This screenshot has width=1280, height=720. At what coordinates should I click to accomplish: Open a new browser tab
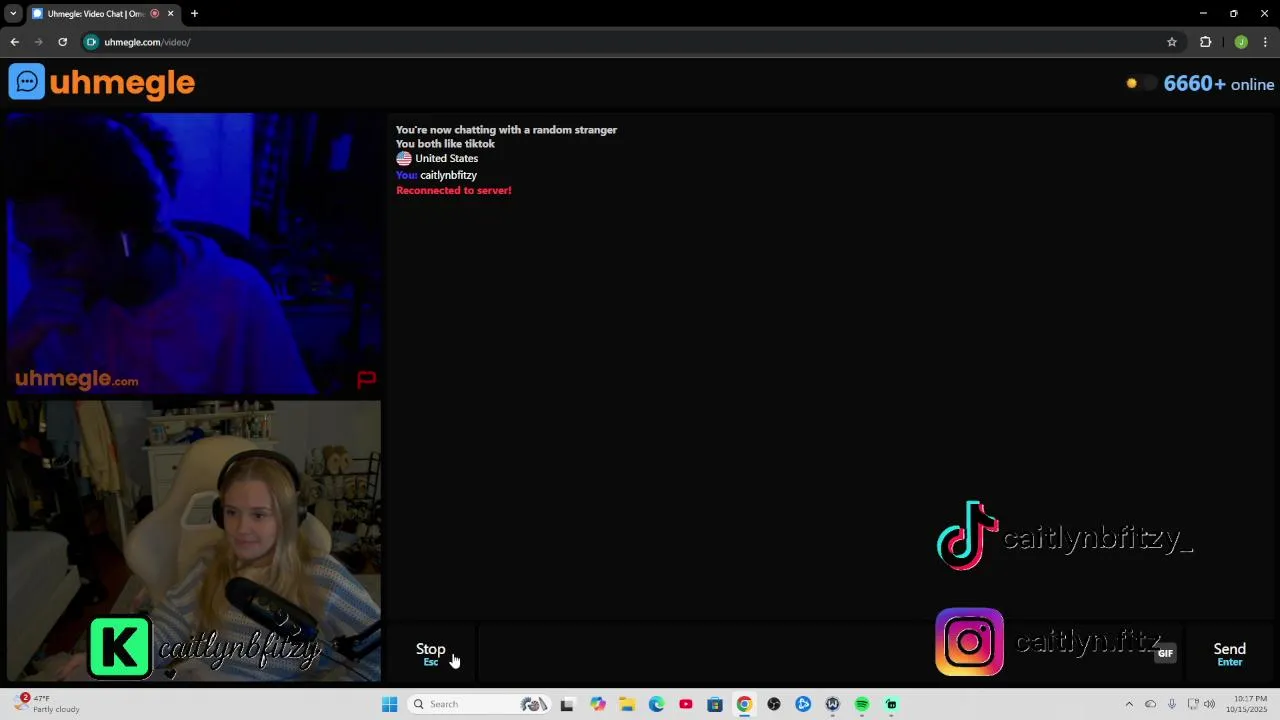[x=194, y=14]
